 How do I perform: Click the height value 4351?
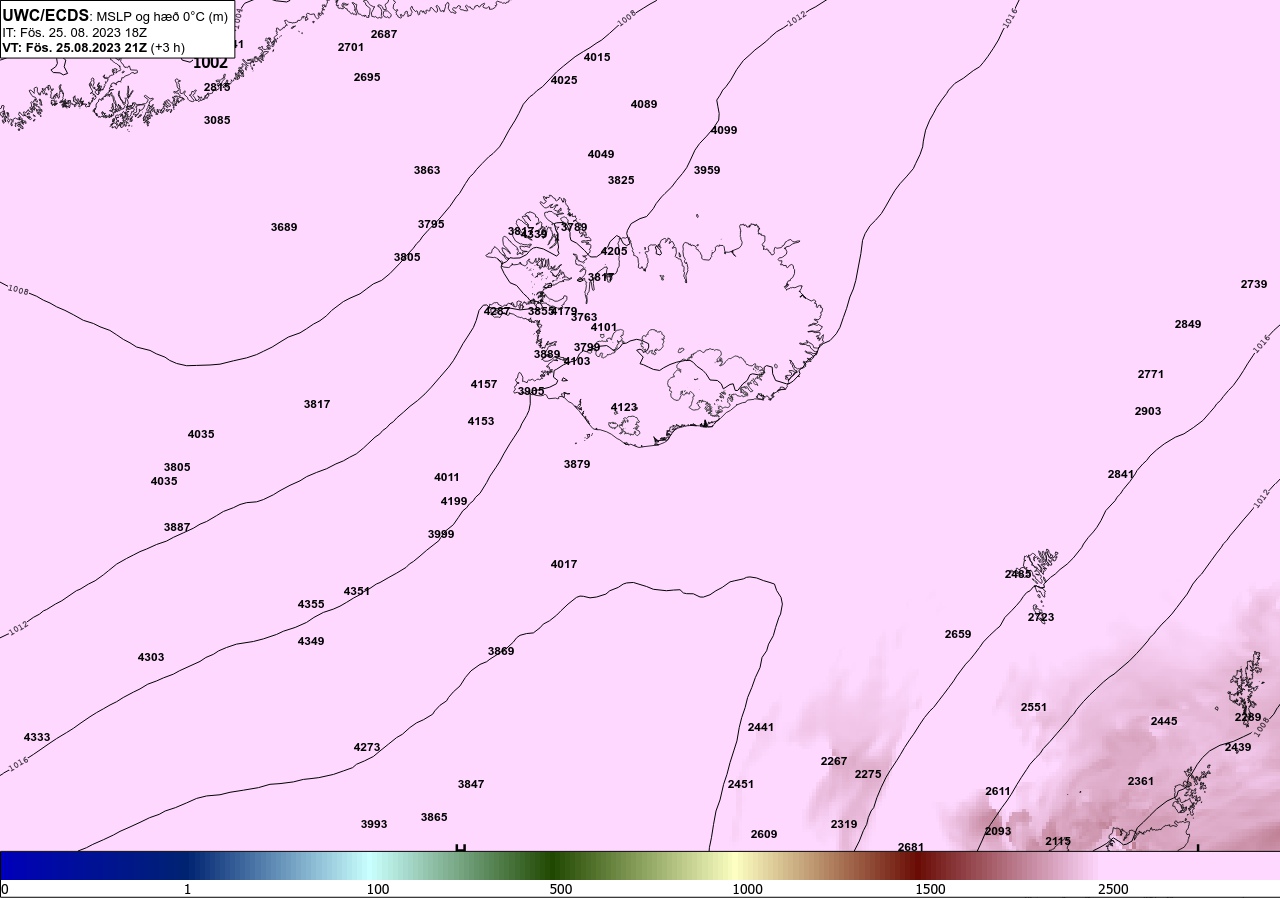[x=357, y=591]
